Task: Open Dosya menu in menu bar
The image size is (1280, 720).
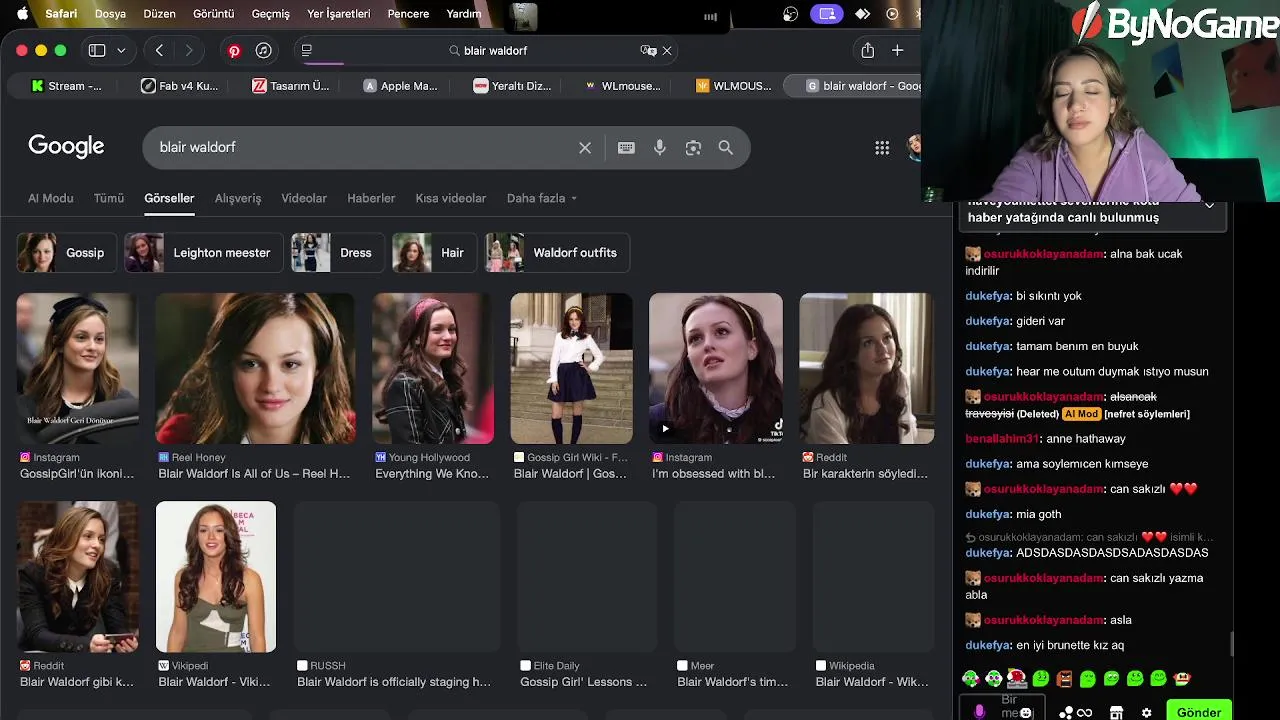Action: [x=110, y=14]
